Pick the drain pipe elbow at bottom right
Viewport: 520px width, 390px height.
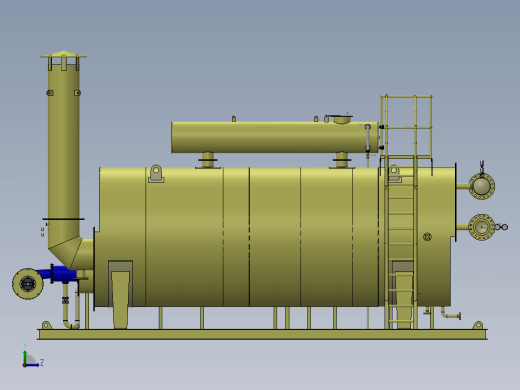tap(450, 314)
